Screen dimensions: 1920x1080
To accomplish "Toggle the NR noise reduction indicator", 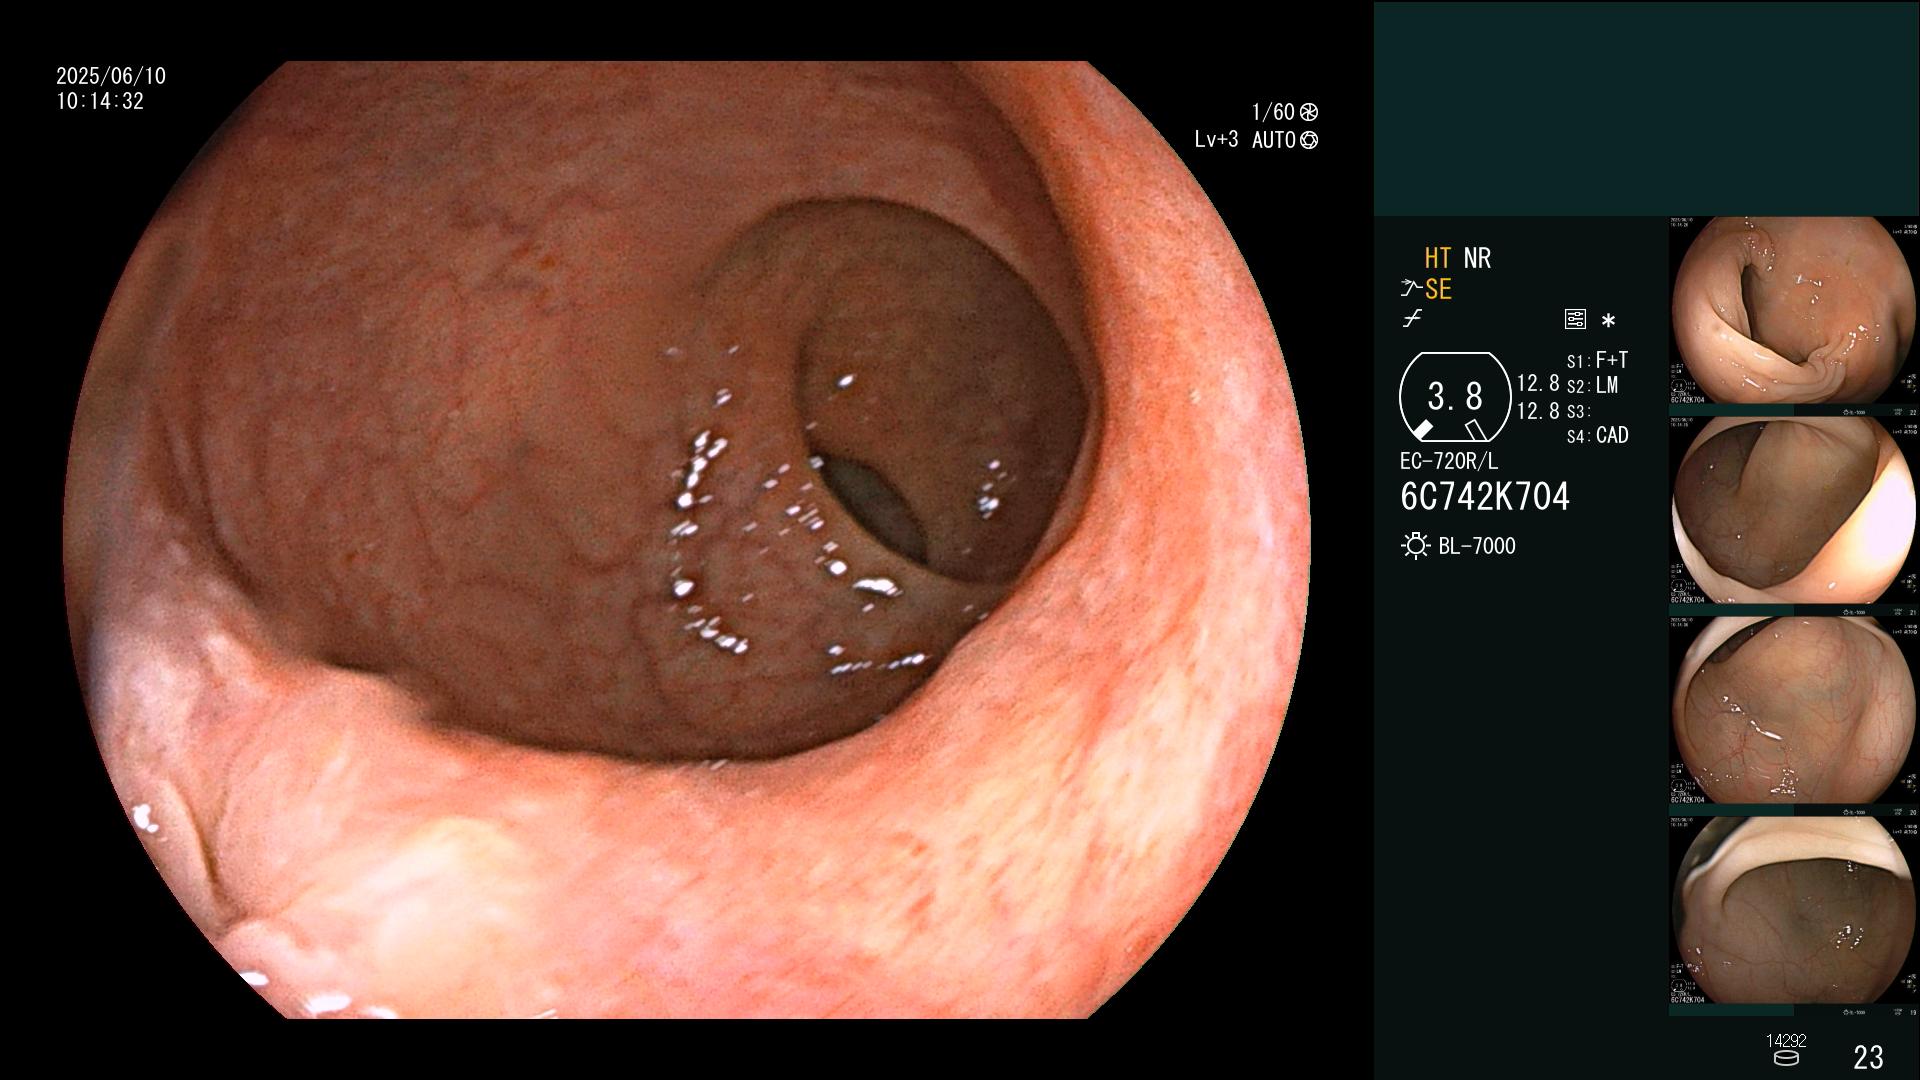I will pyautogui.click(x=1477, y=258).
